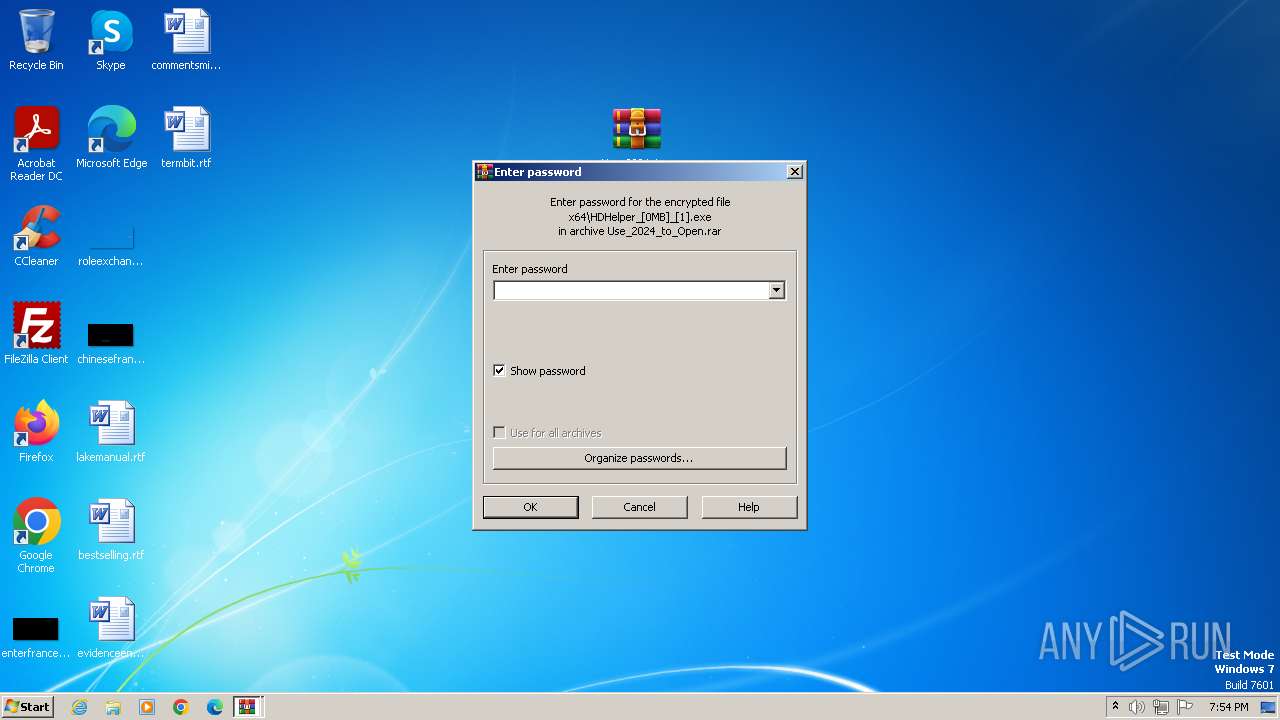Click the taskbar clock showing 7:54 PM
This screenshot has width=1280, height=720.
coord(1228,707)
